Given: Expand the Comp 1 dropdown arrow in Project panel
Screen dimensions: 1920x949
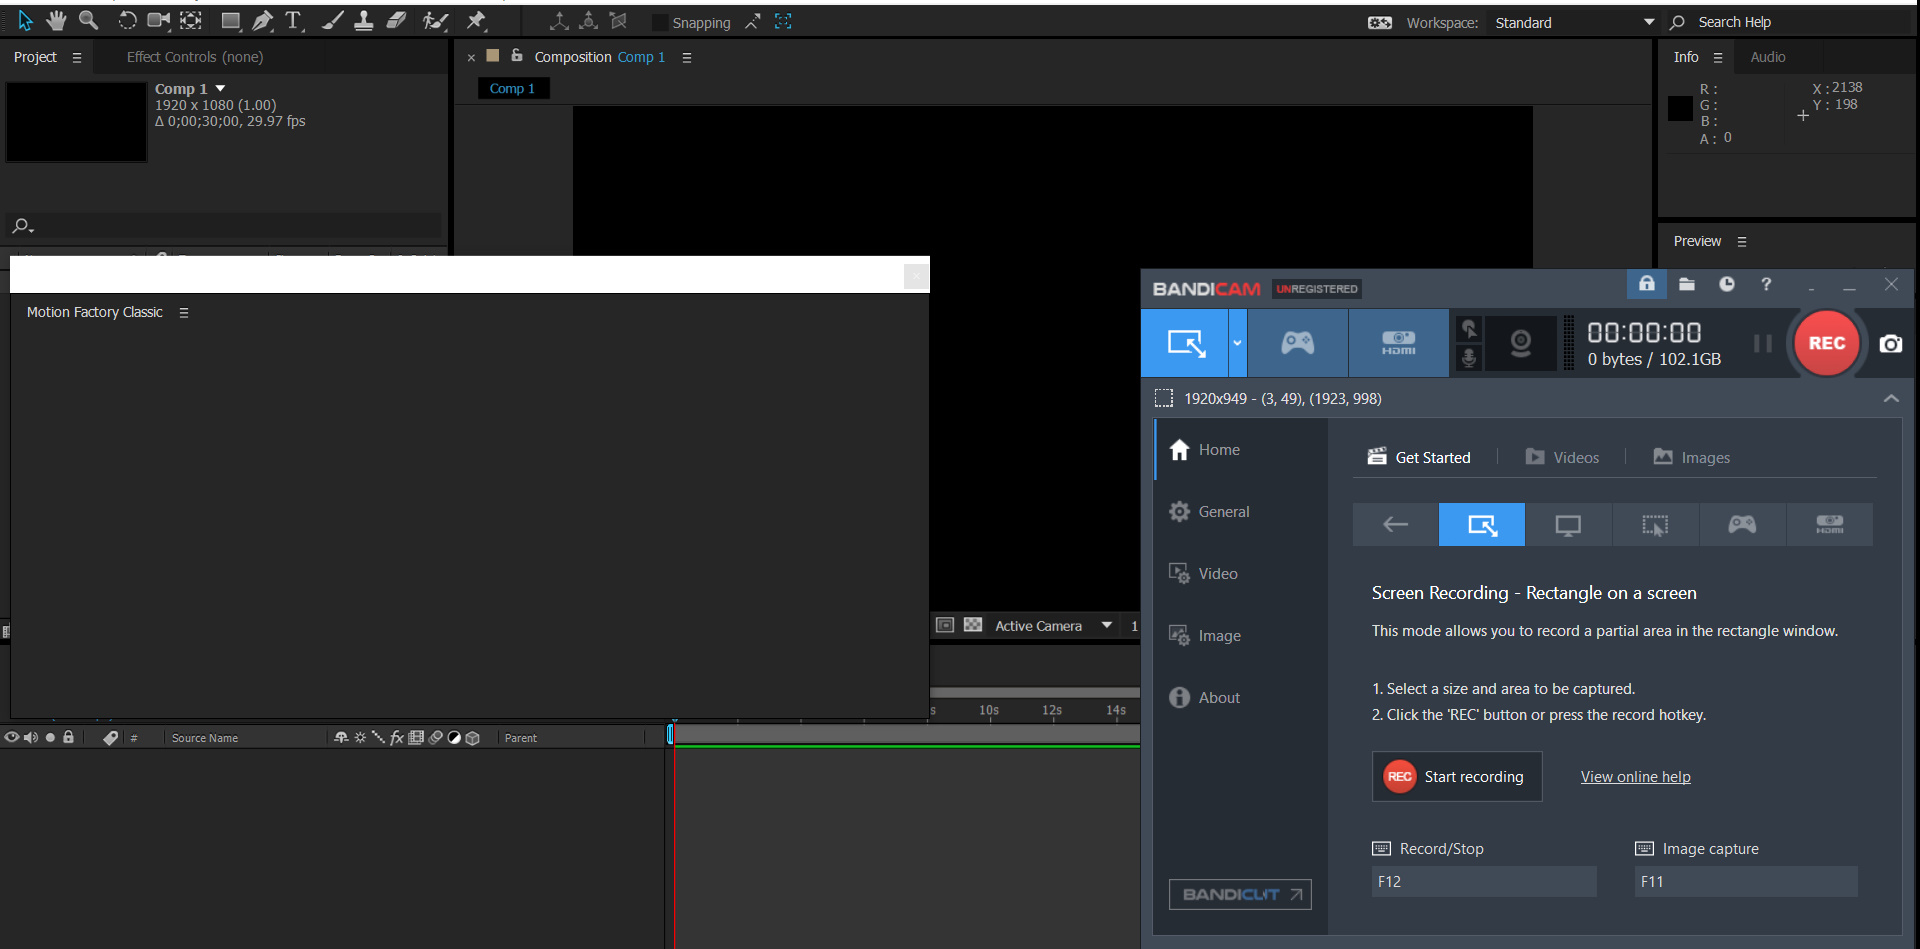Looking at the screenshot, I should [220, 89].
